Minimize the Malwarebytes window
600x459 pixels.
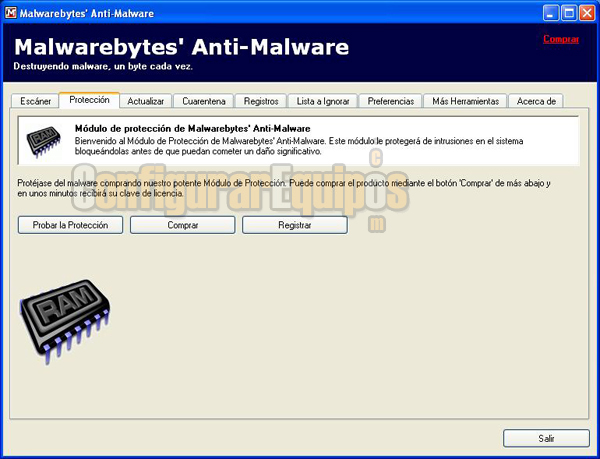(551, 13)
